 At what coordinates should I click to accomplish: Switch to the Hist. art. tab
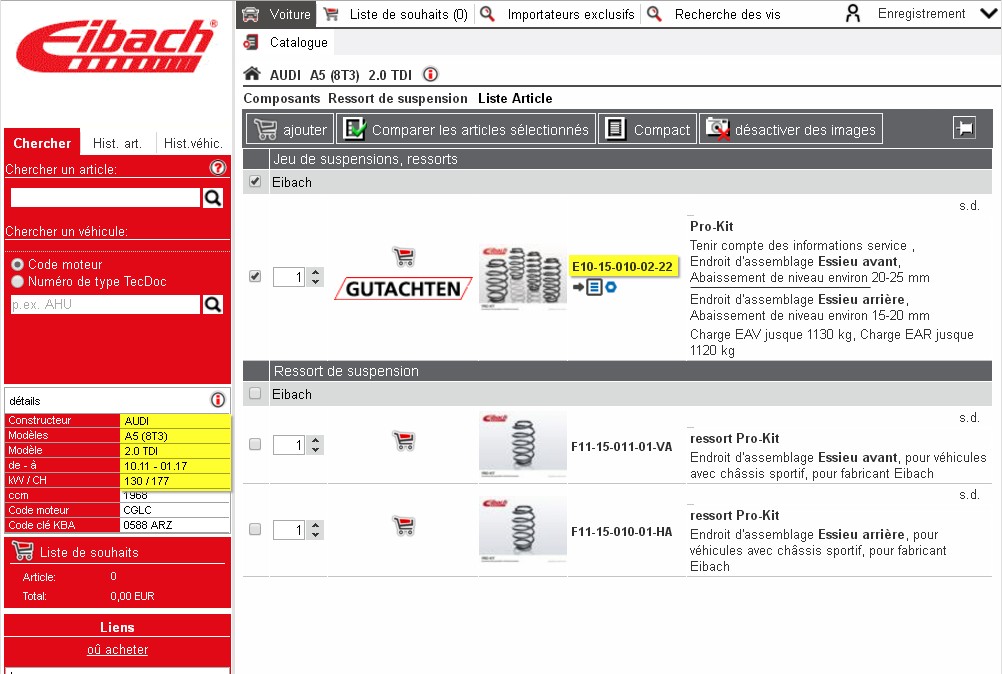click(117, 143)
